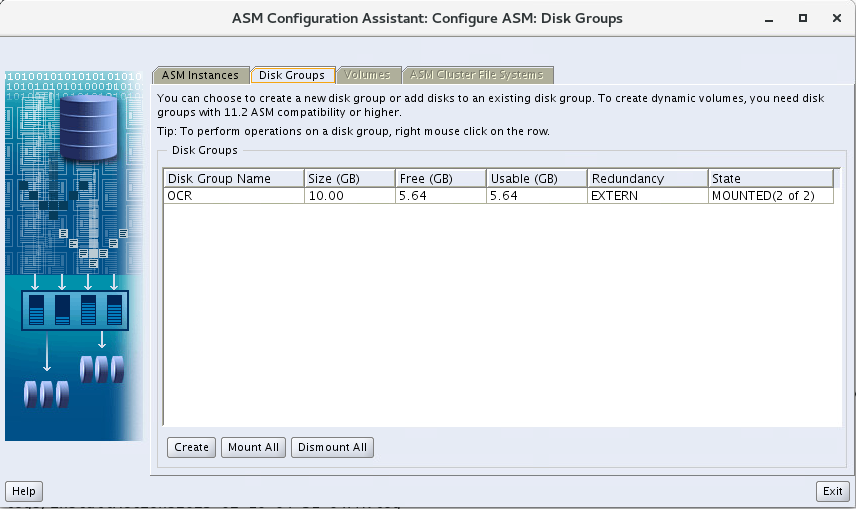
Task: Maximize the ASM Configuration Assistant window
Action: click(x=802, y=18)
